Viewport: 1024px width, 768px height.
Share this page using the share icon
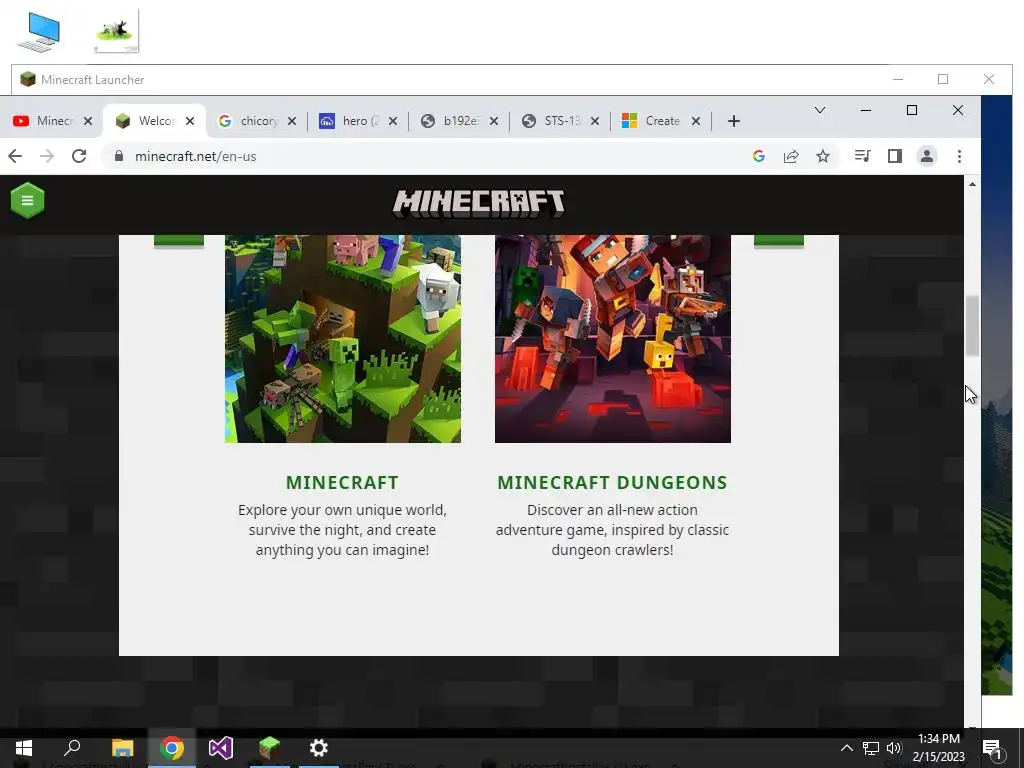(791, 156)
